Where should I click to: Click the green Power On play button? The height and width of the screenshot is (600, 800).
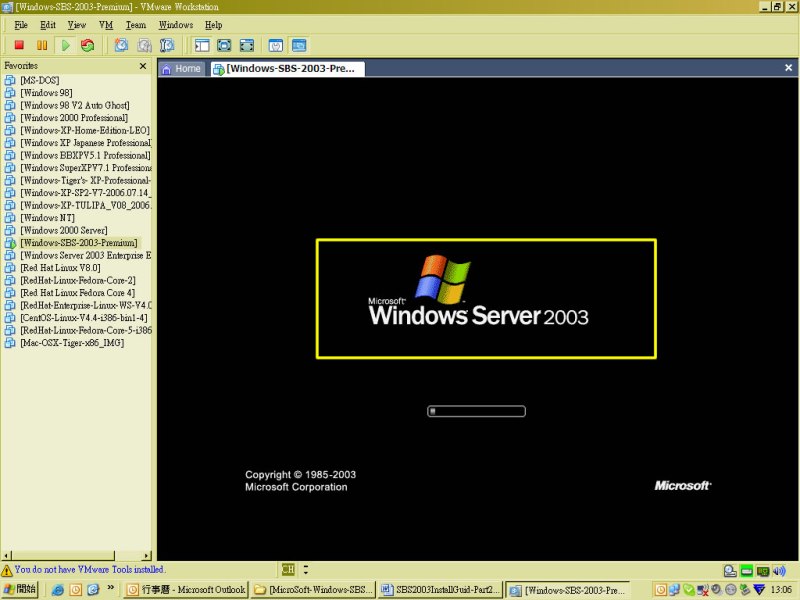[x=65, y=45]
